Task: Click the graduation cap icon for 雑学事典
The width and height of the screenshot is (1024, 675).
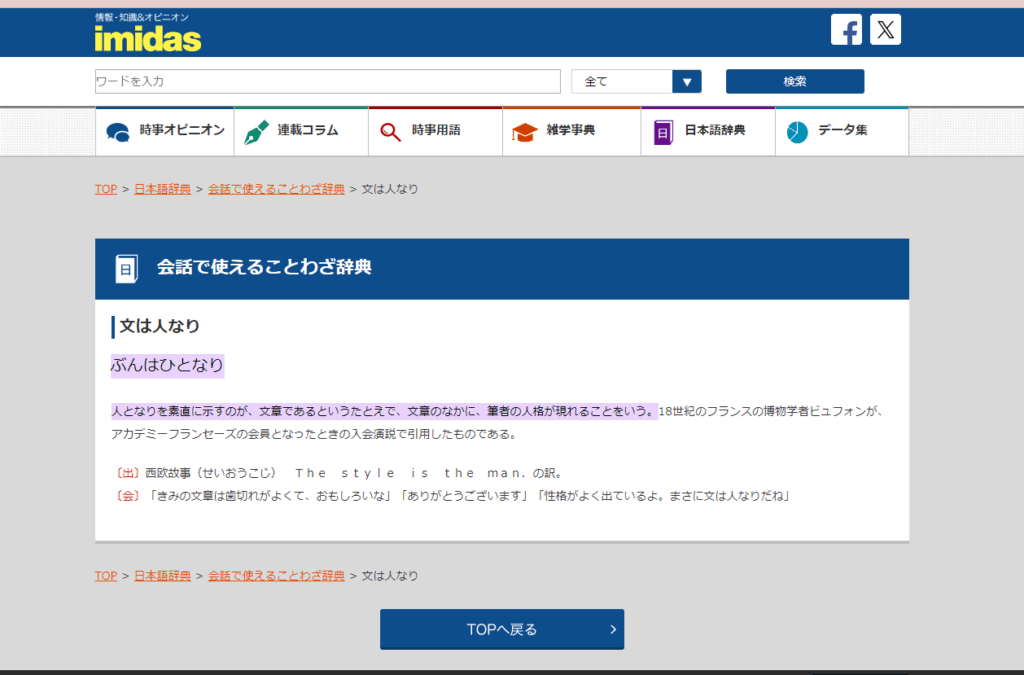Action: tap(524, 132)
